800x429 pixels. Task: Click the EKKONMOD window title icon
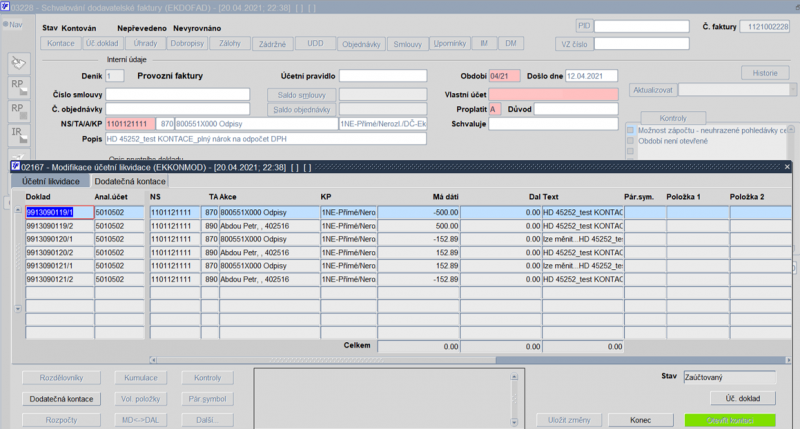[x=15, y=167]
